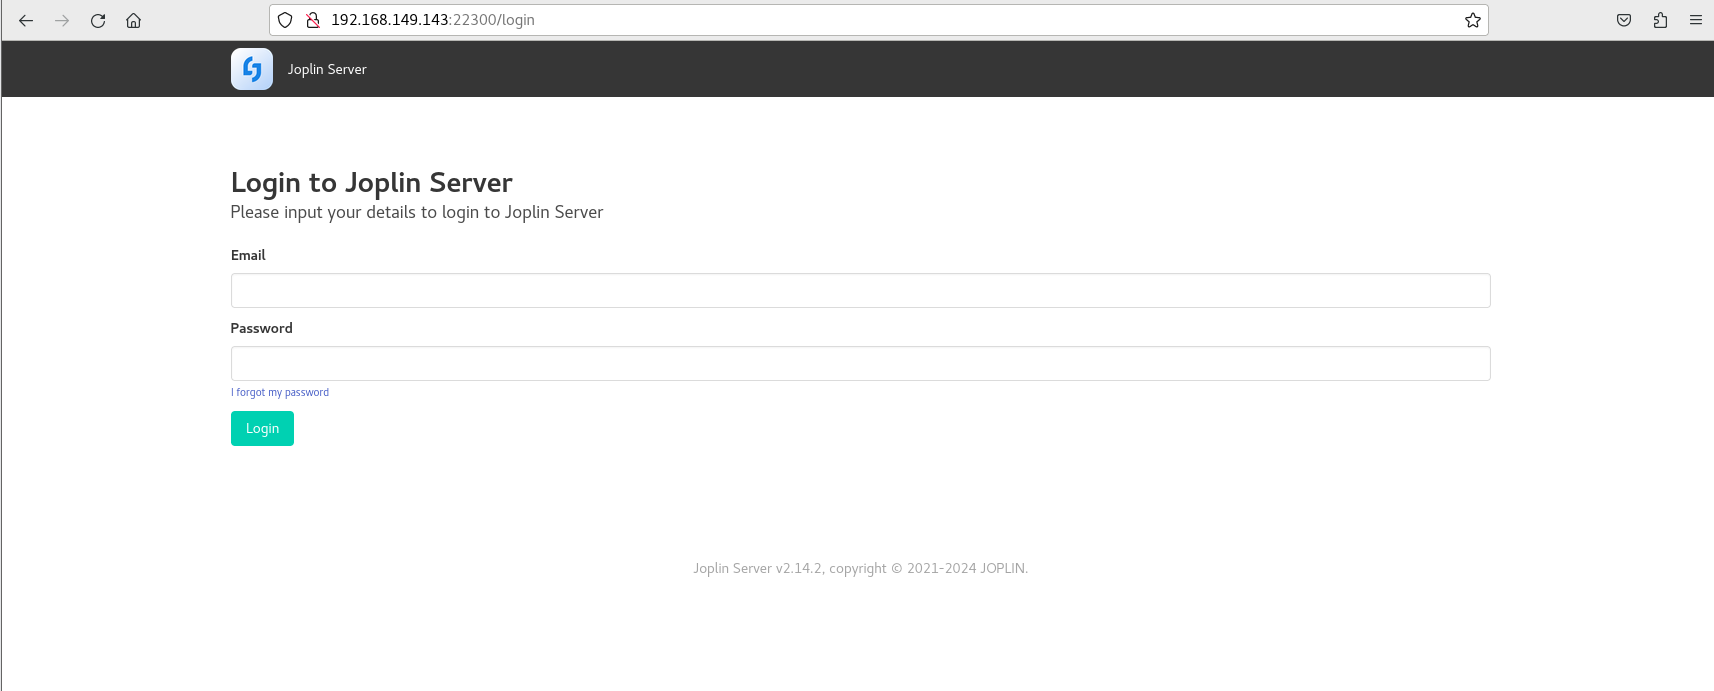Open the Save to Pocket icon
The width and height of the screenshot is (1714, 691).
[1624, 20]
